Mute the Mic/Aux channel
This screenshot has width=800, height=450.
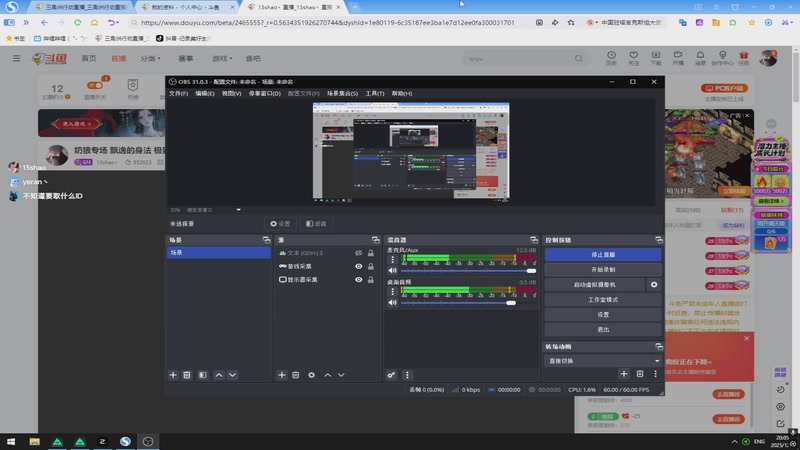392,271
